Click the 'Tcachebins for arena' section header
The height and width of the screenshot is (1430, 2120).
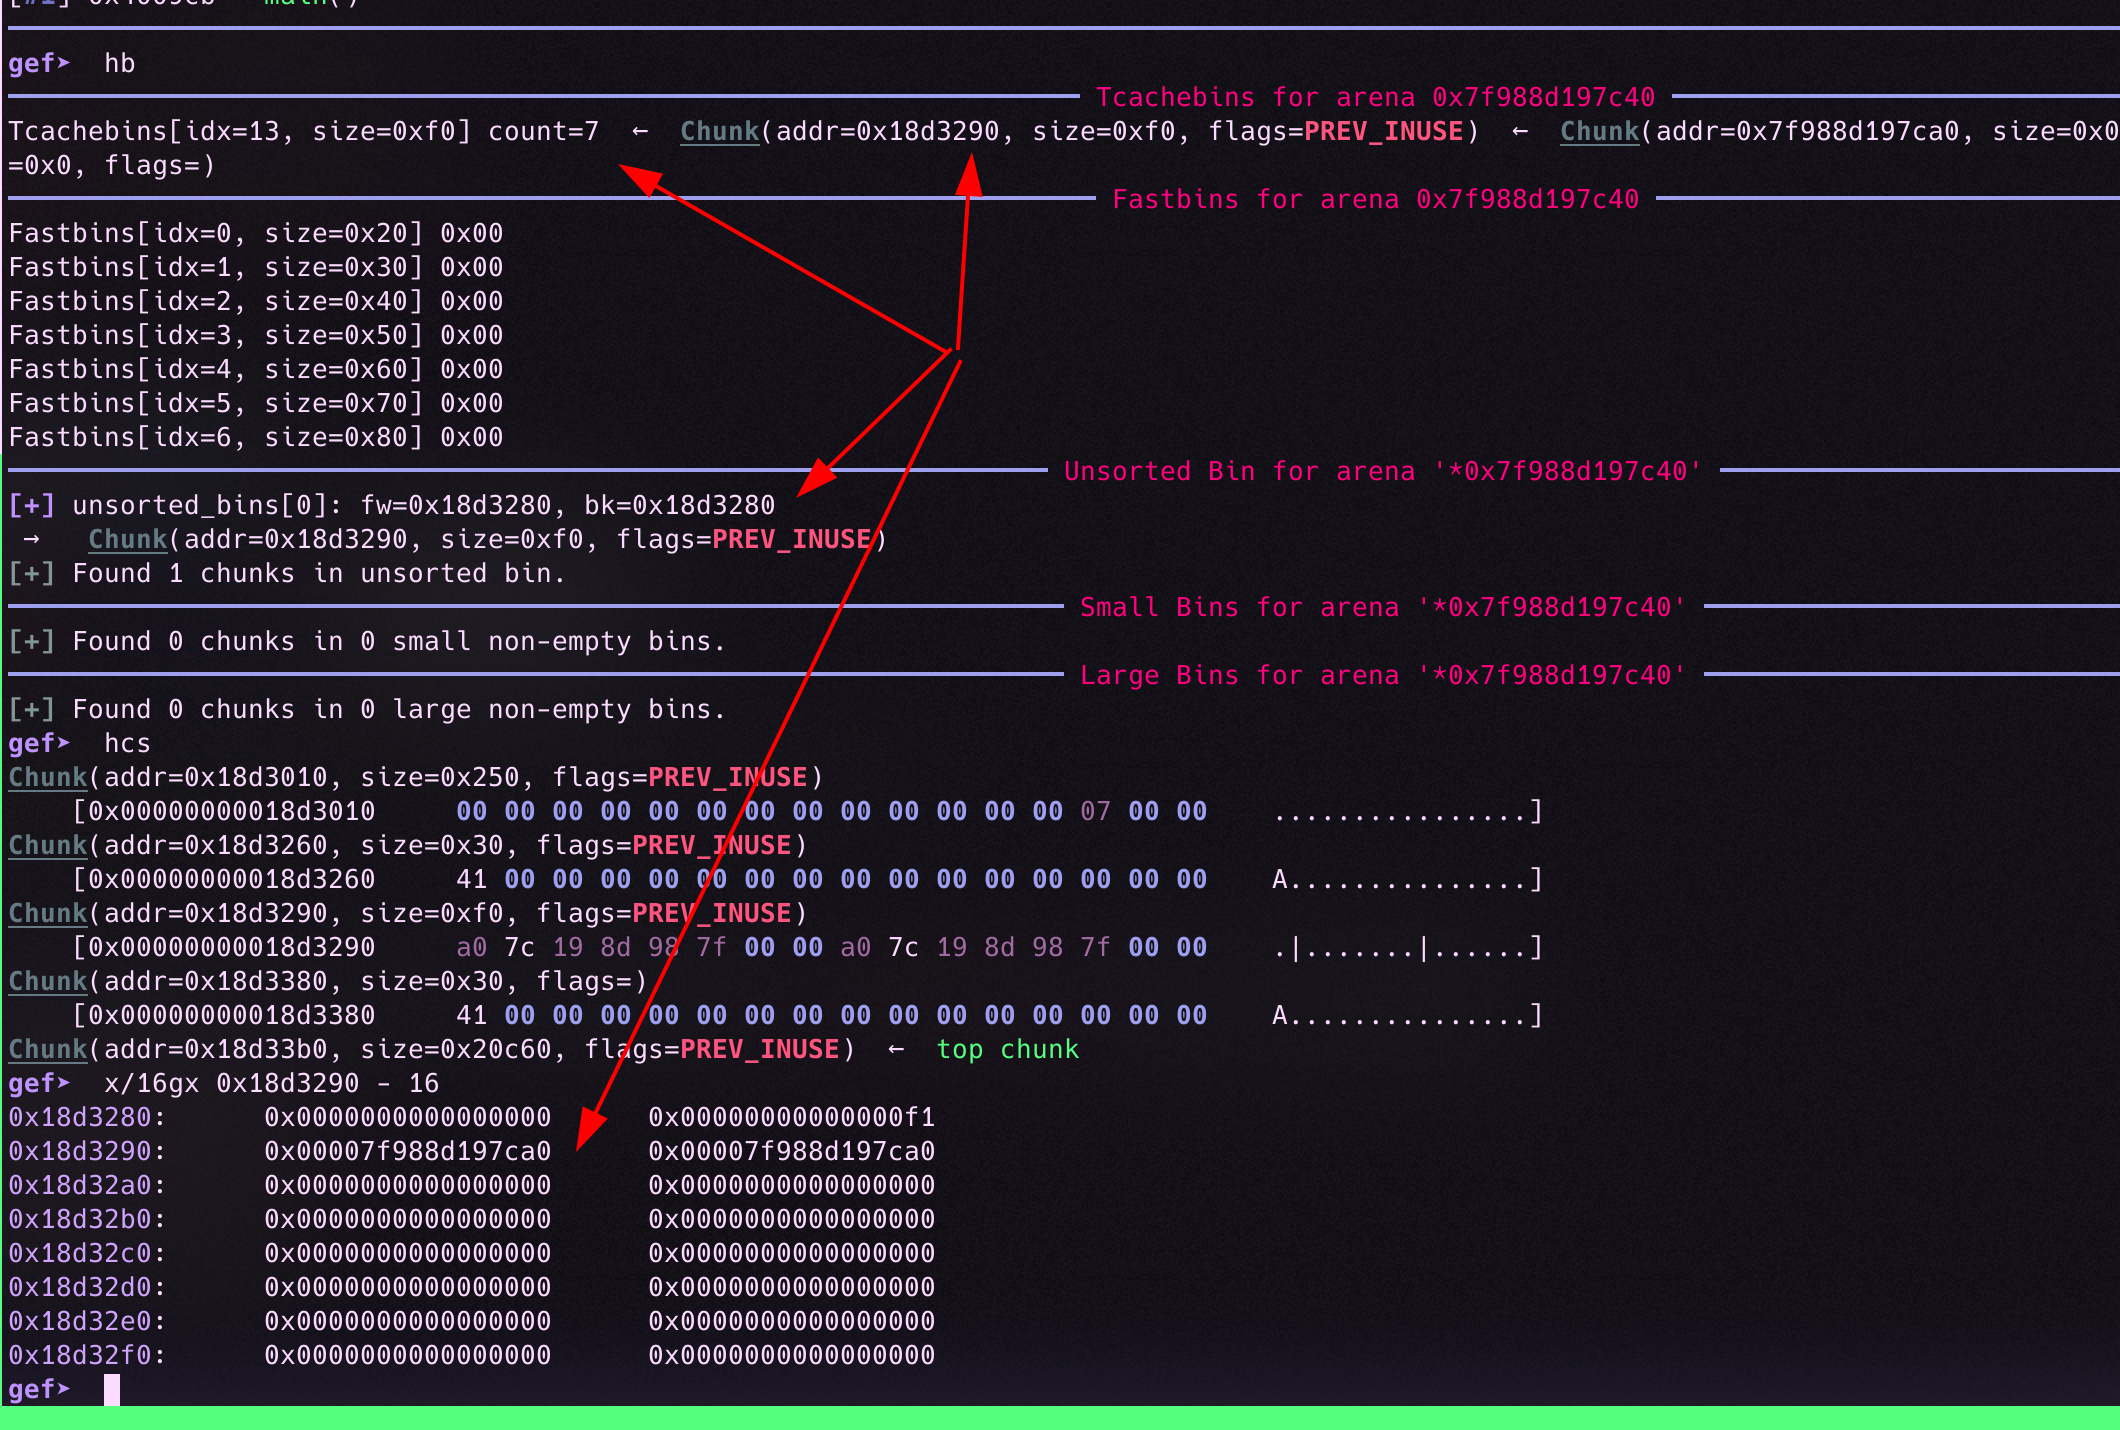point(1375,97)
